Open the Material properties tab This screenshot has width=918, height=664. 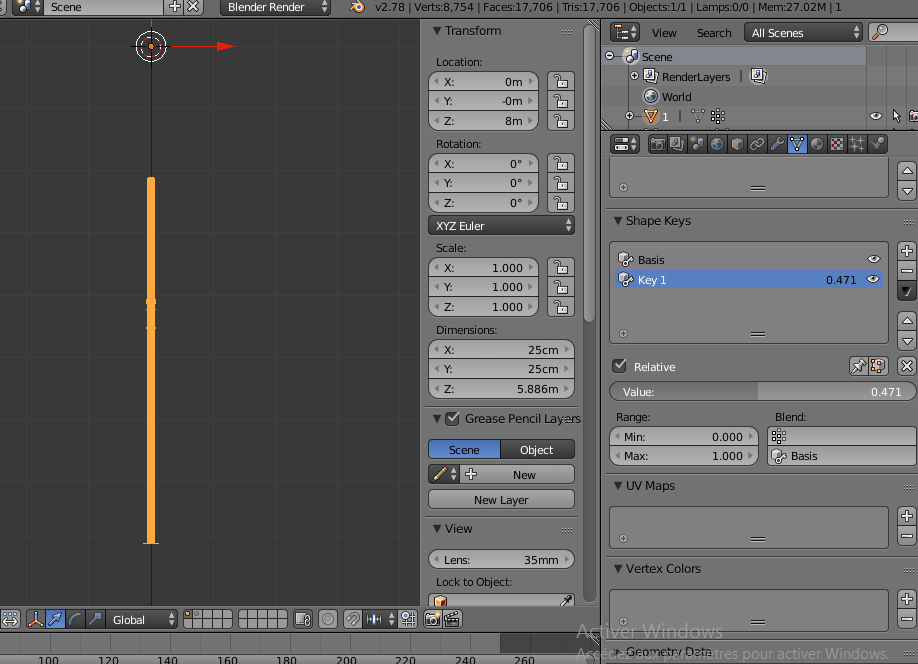click(x=815, y=143)
